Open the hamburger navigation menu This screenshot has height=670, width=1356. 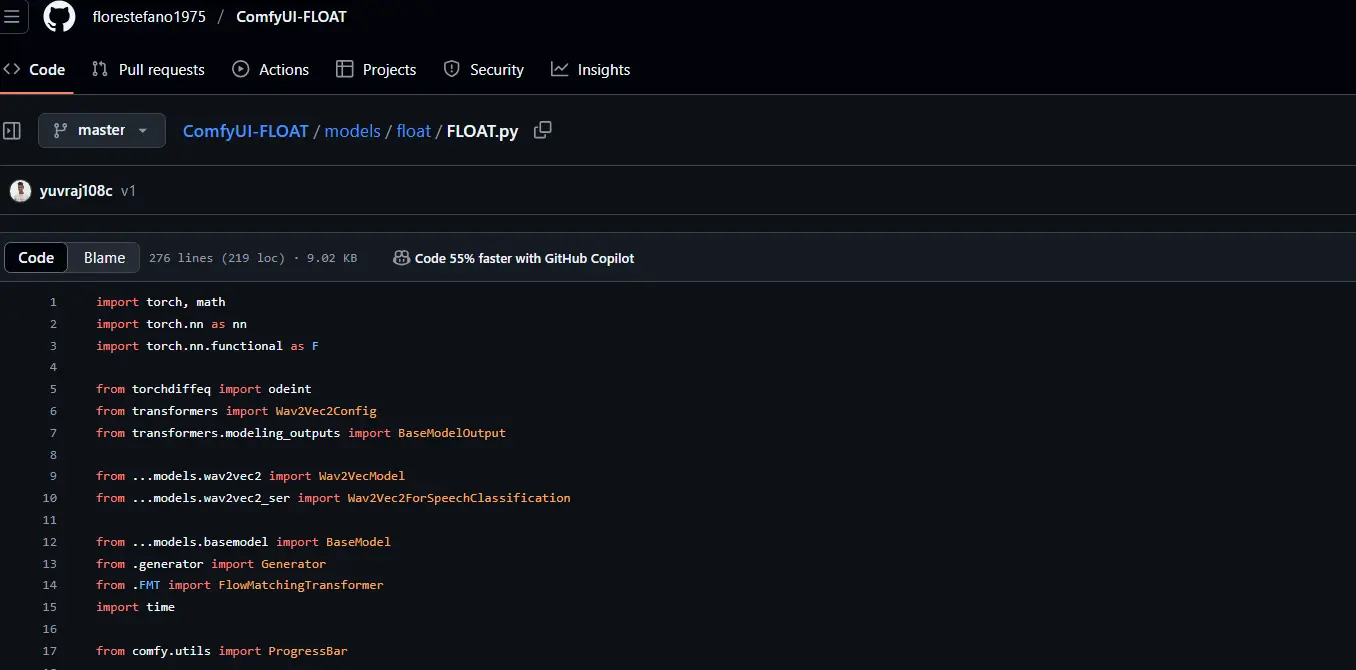coord(11,17)
